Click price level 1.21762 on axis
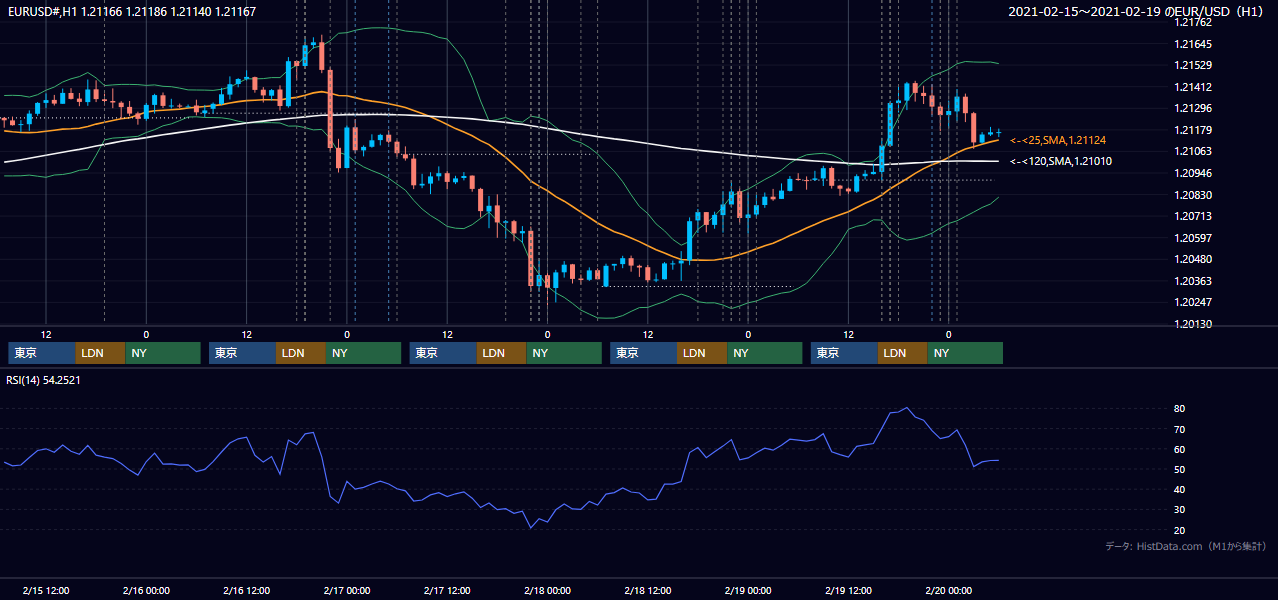1278x600 pixels. (1194, 23)
